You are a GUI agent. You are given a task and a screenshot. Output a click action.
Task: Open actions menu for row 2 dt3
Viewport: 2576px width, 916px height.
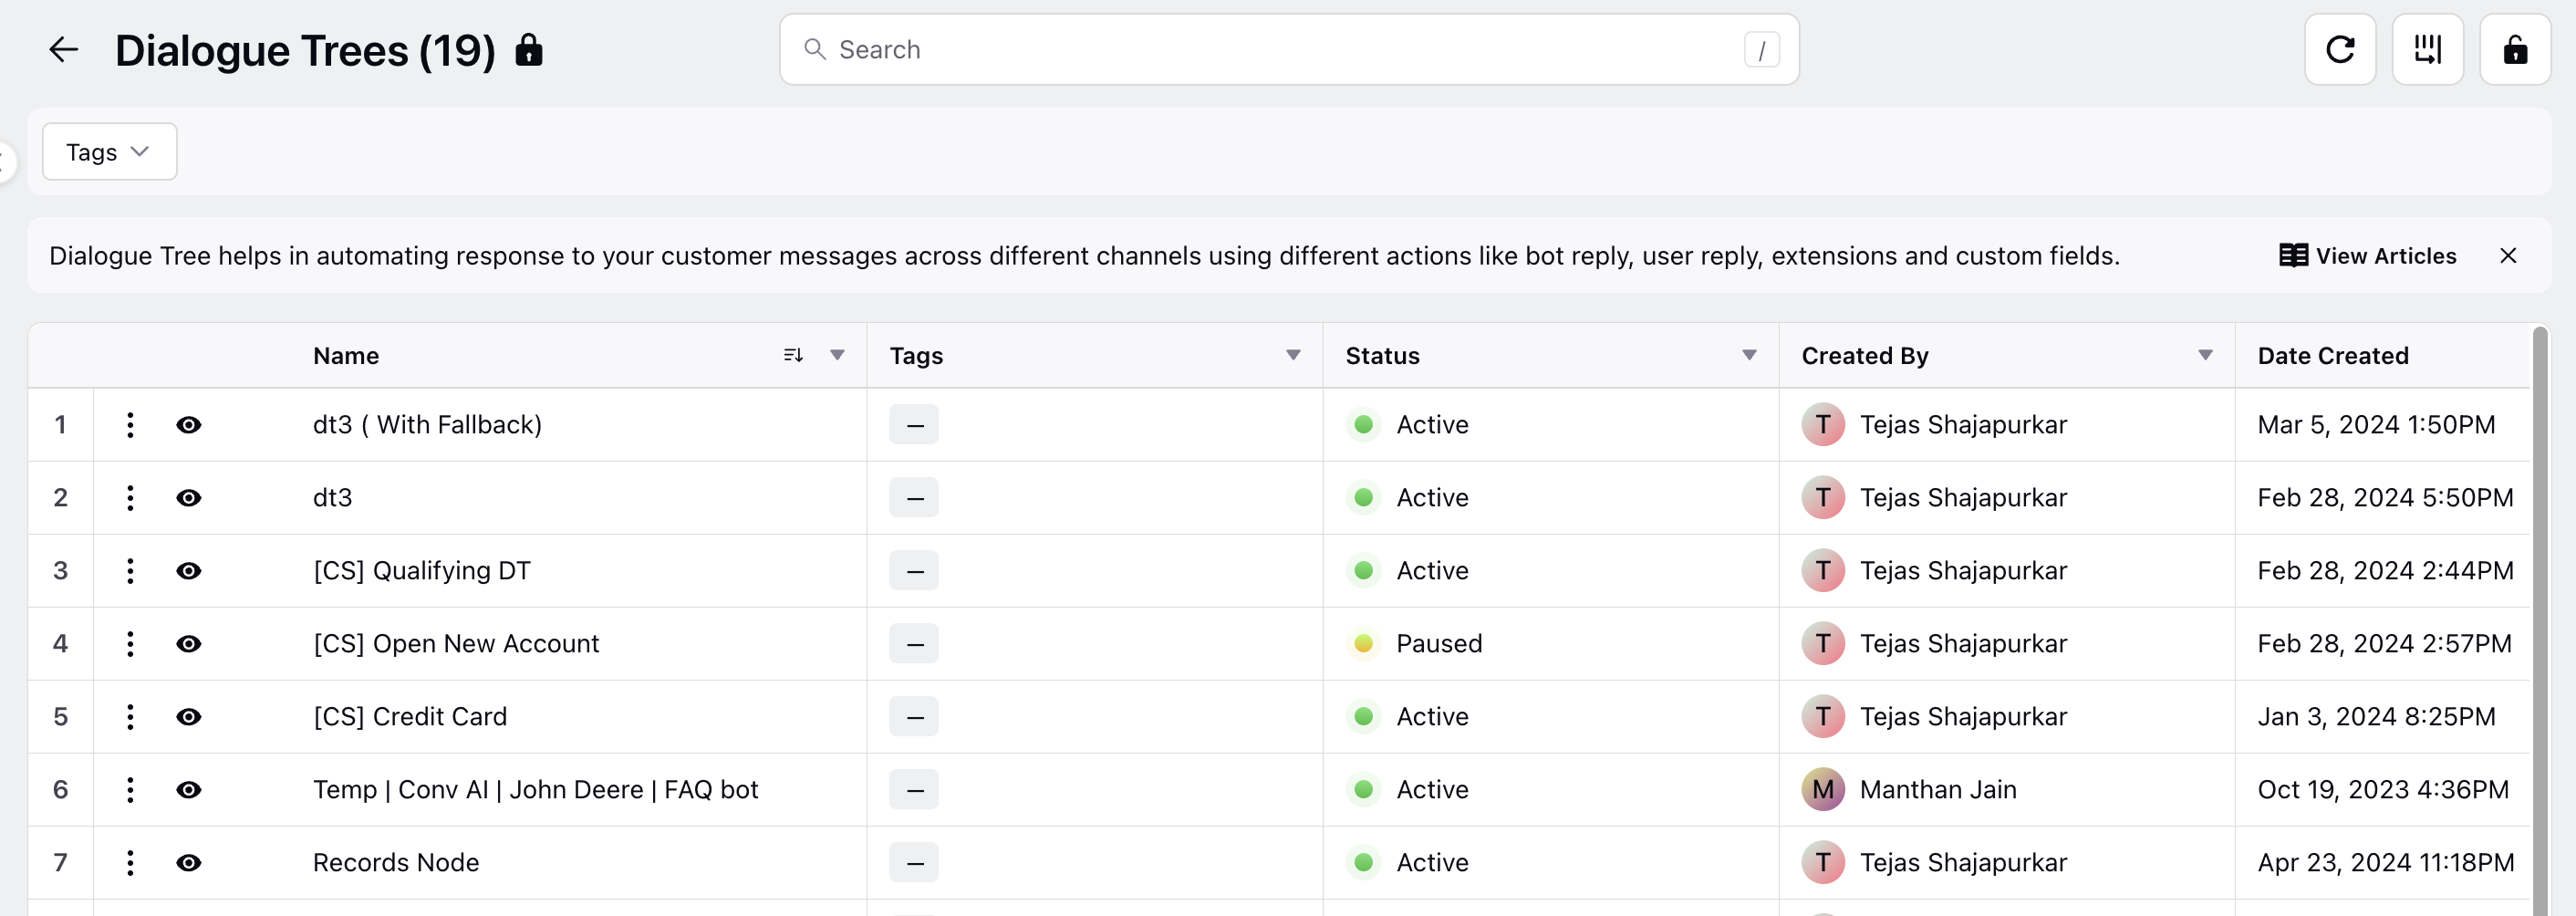[x=130, y=498]
